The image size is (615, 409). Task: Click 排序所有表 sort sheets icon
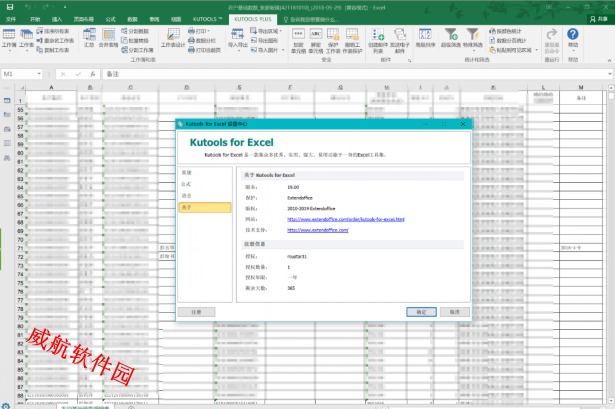53,31
